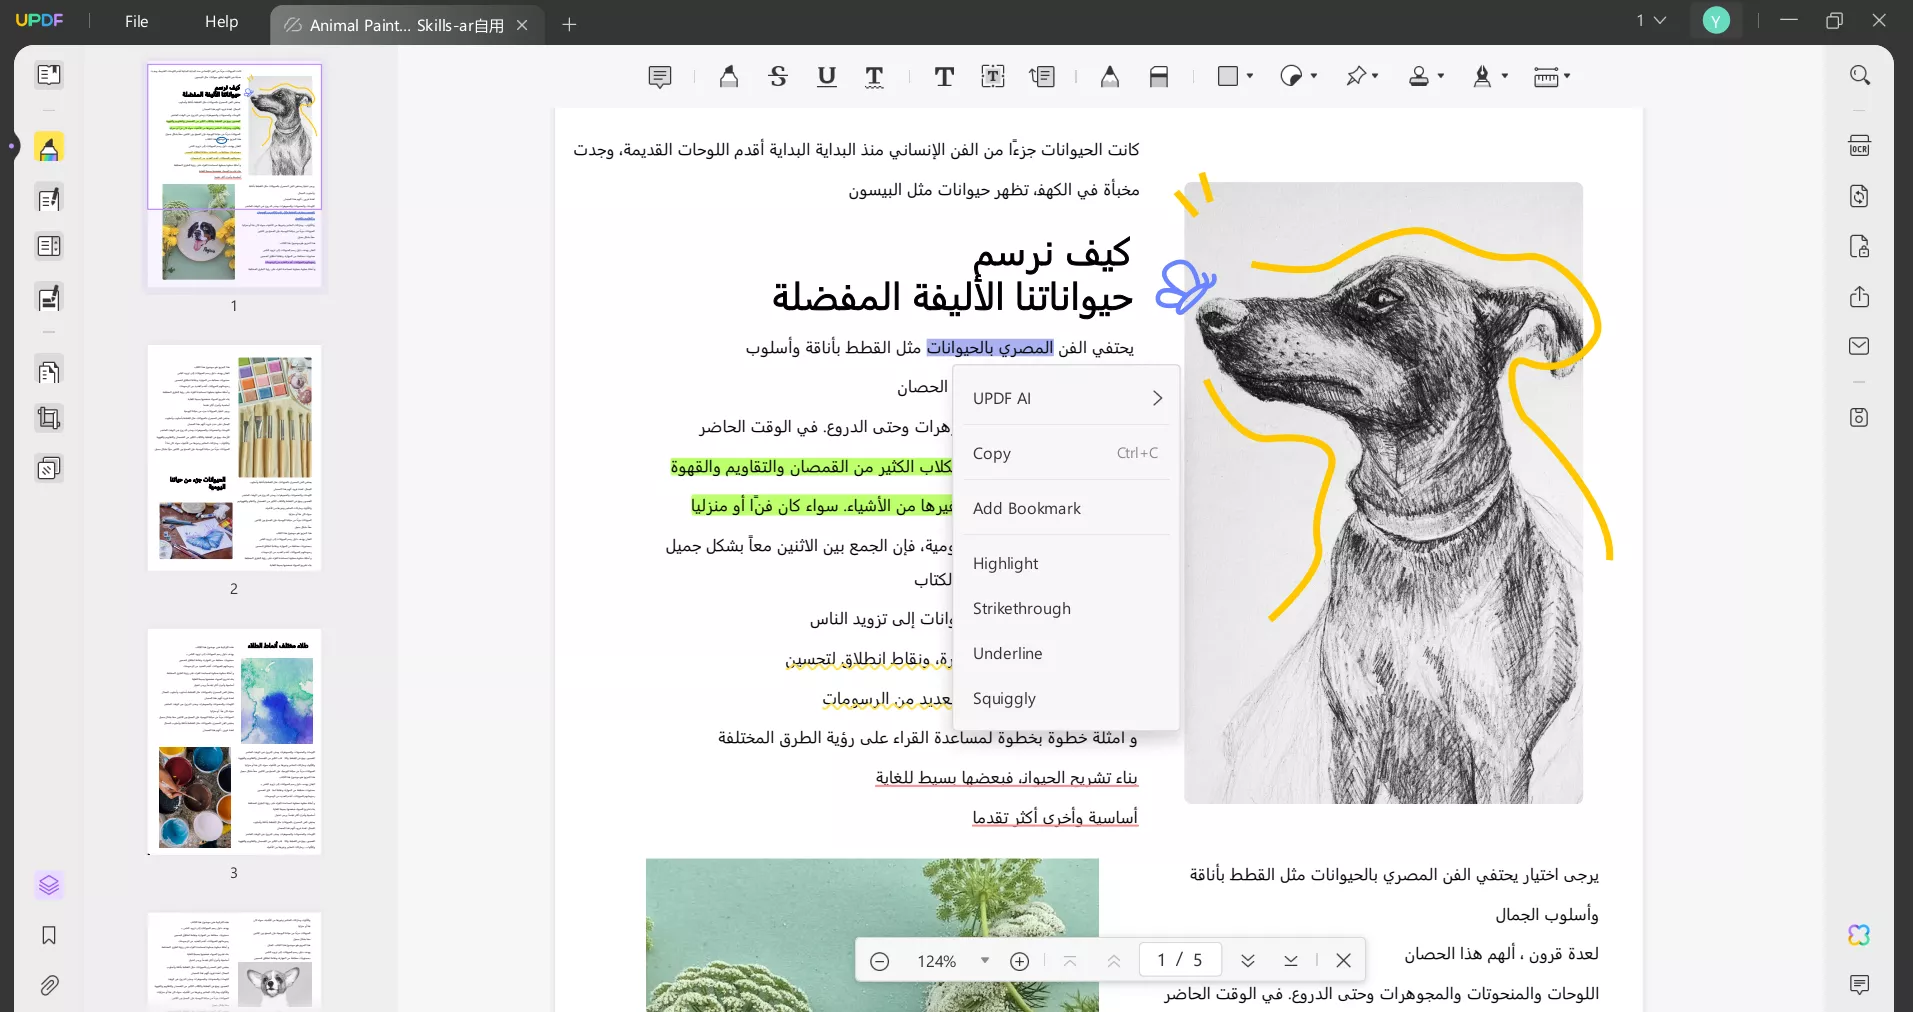The width and height of the screenshot is (1913, 1012).
Task: Open the UPDF AI icon at bottom right
Action: coord(1859,935)
